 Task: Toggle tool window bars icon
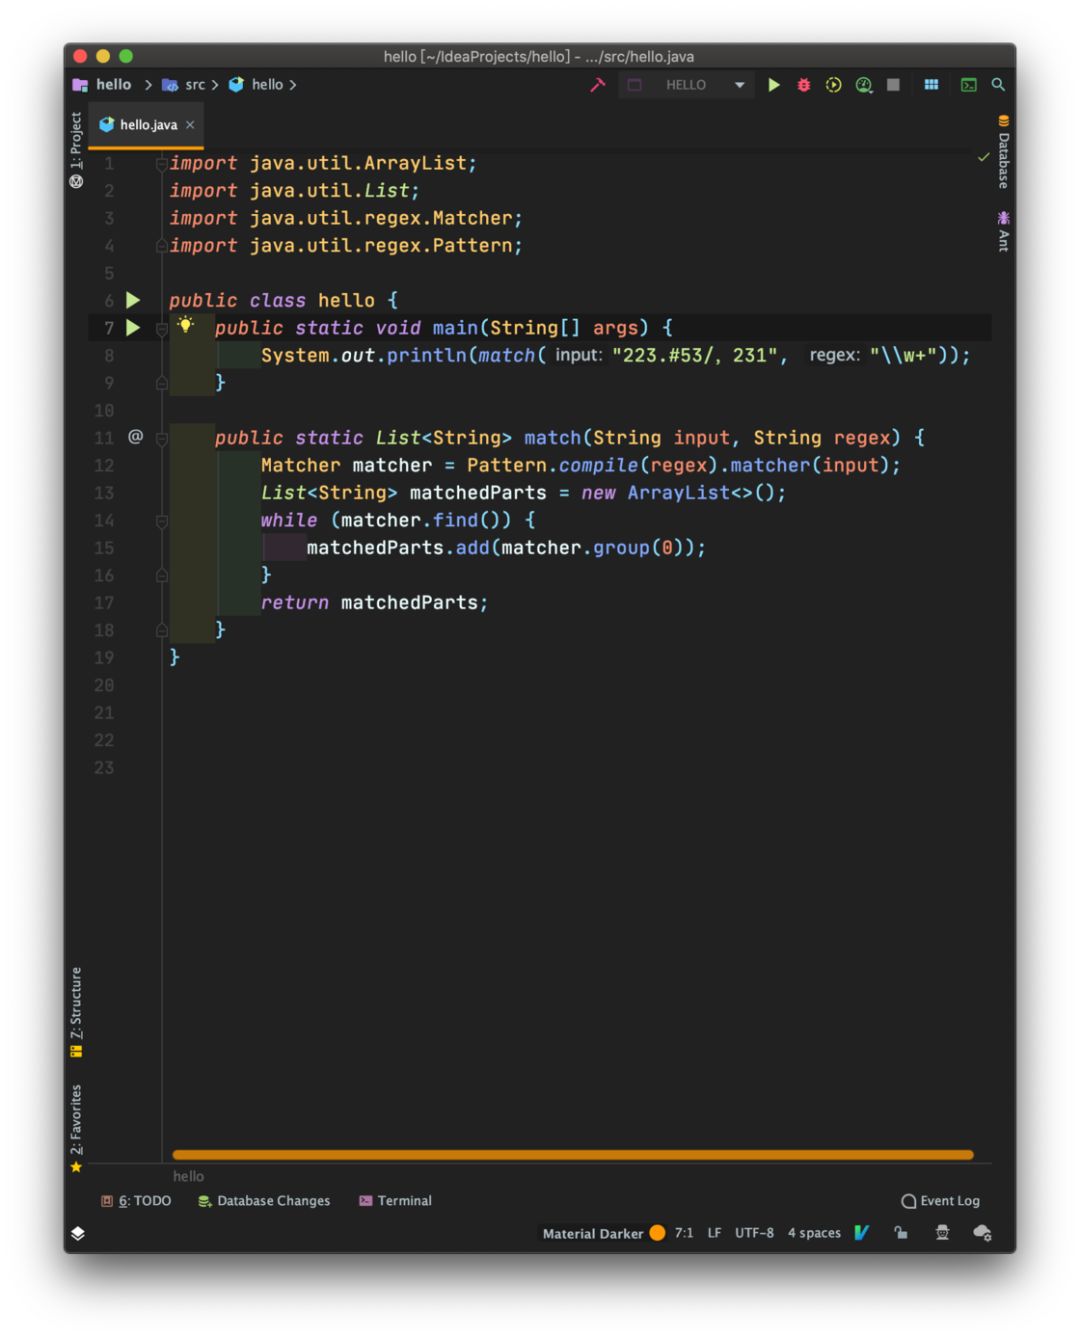tap(78, 1233)
